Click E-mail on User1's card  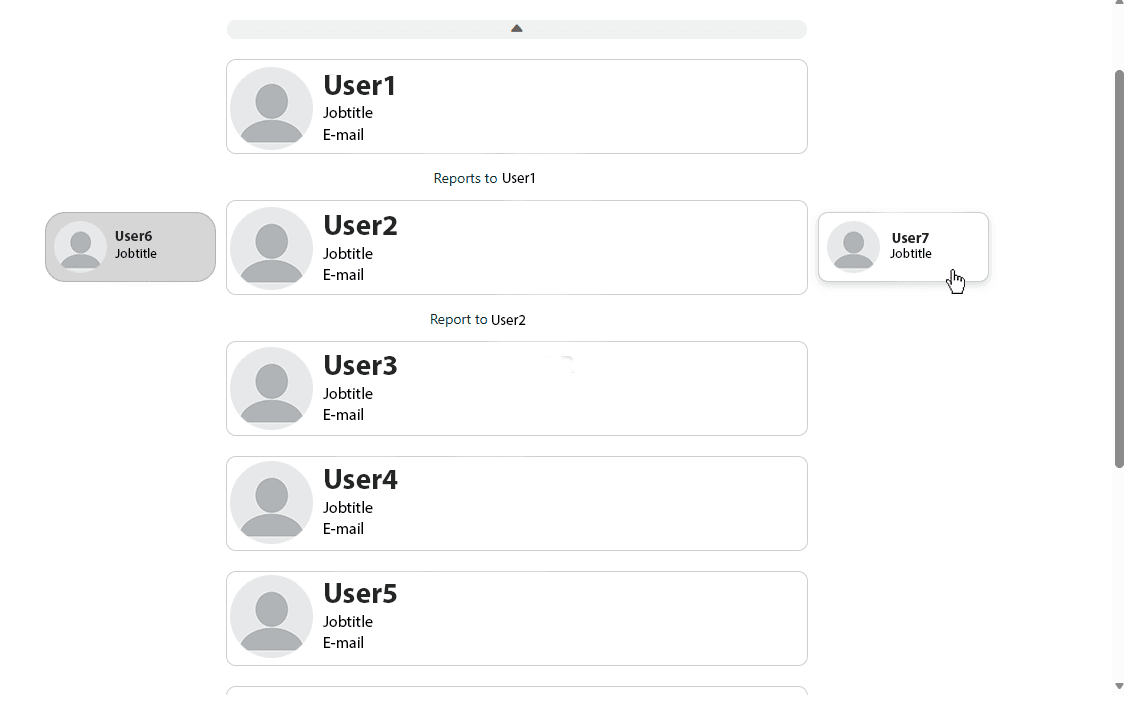tap(343, 134)
